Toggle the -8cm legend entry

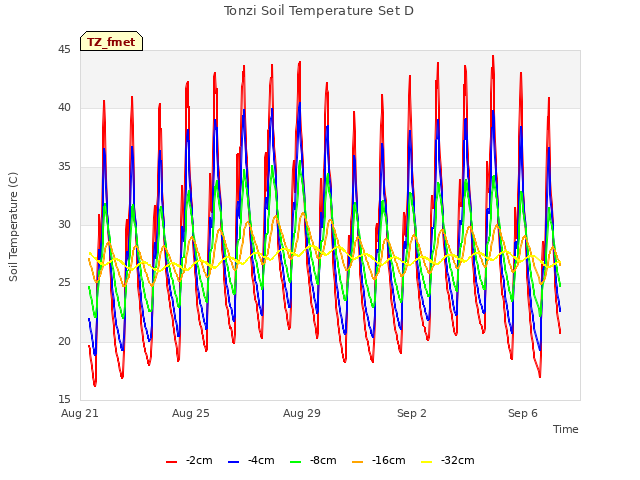point(313,461)
